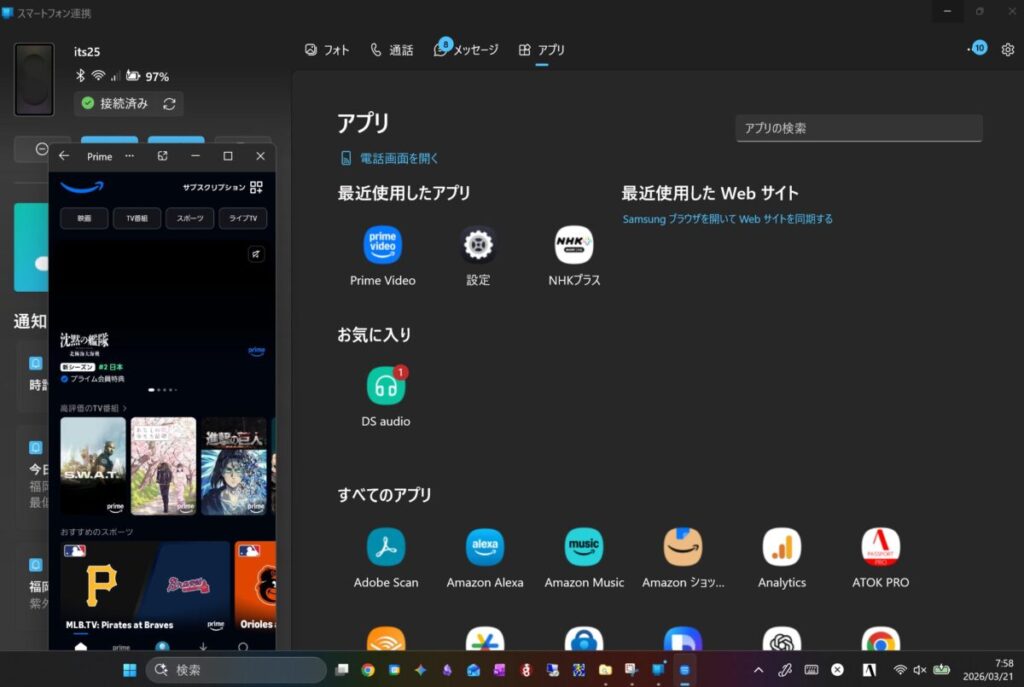Viewport: 1024px width, 687px height.
Task: Open the NHK Plus app
Action: [x=574, y=245]
